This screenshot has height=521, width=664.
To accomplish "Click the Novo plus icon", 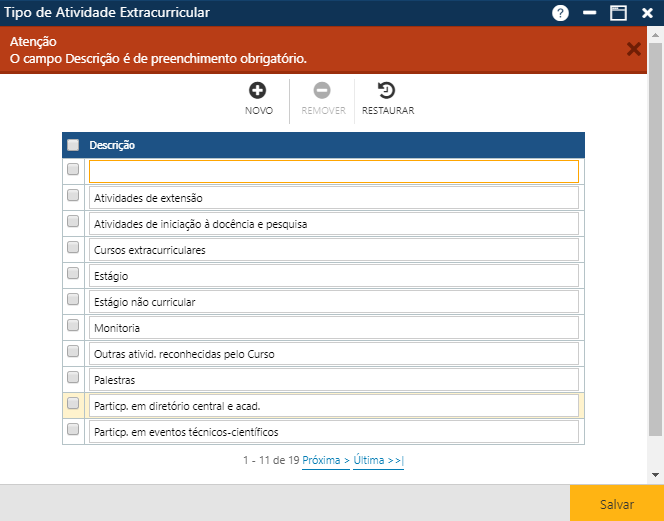I will coord(258,91).
